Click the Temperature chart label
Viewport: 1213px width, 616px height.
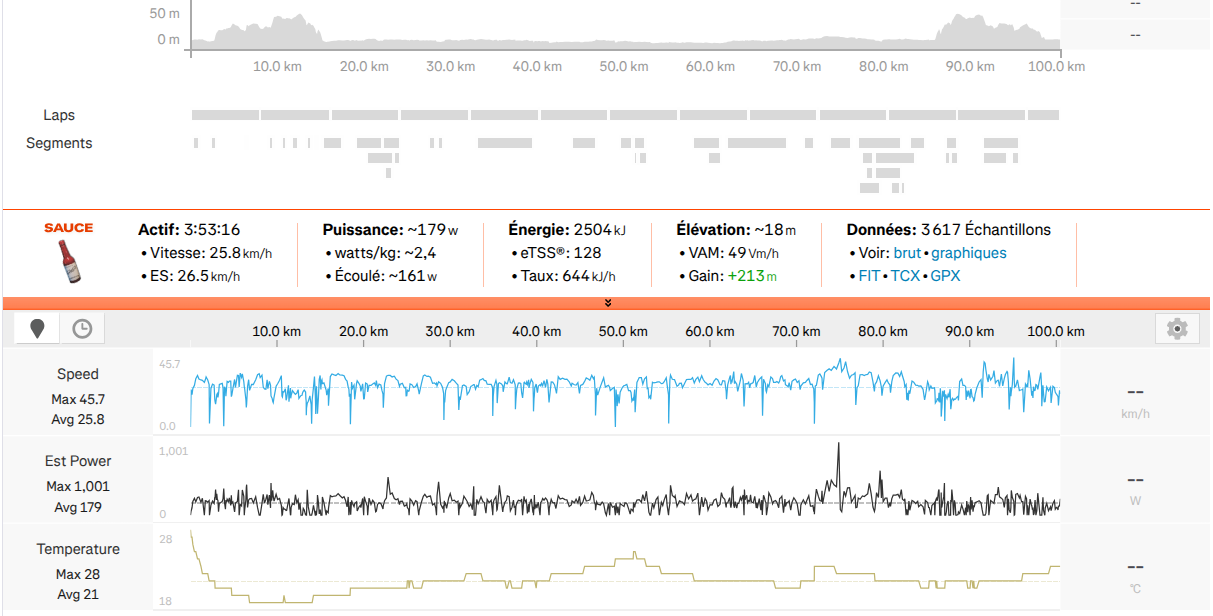point(78,549)
